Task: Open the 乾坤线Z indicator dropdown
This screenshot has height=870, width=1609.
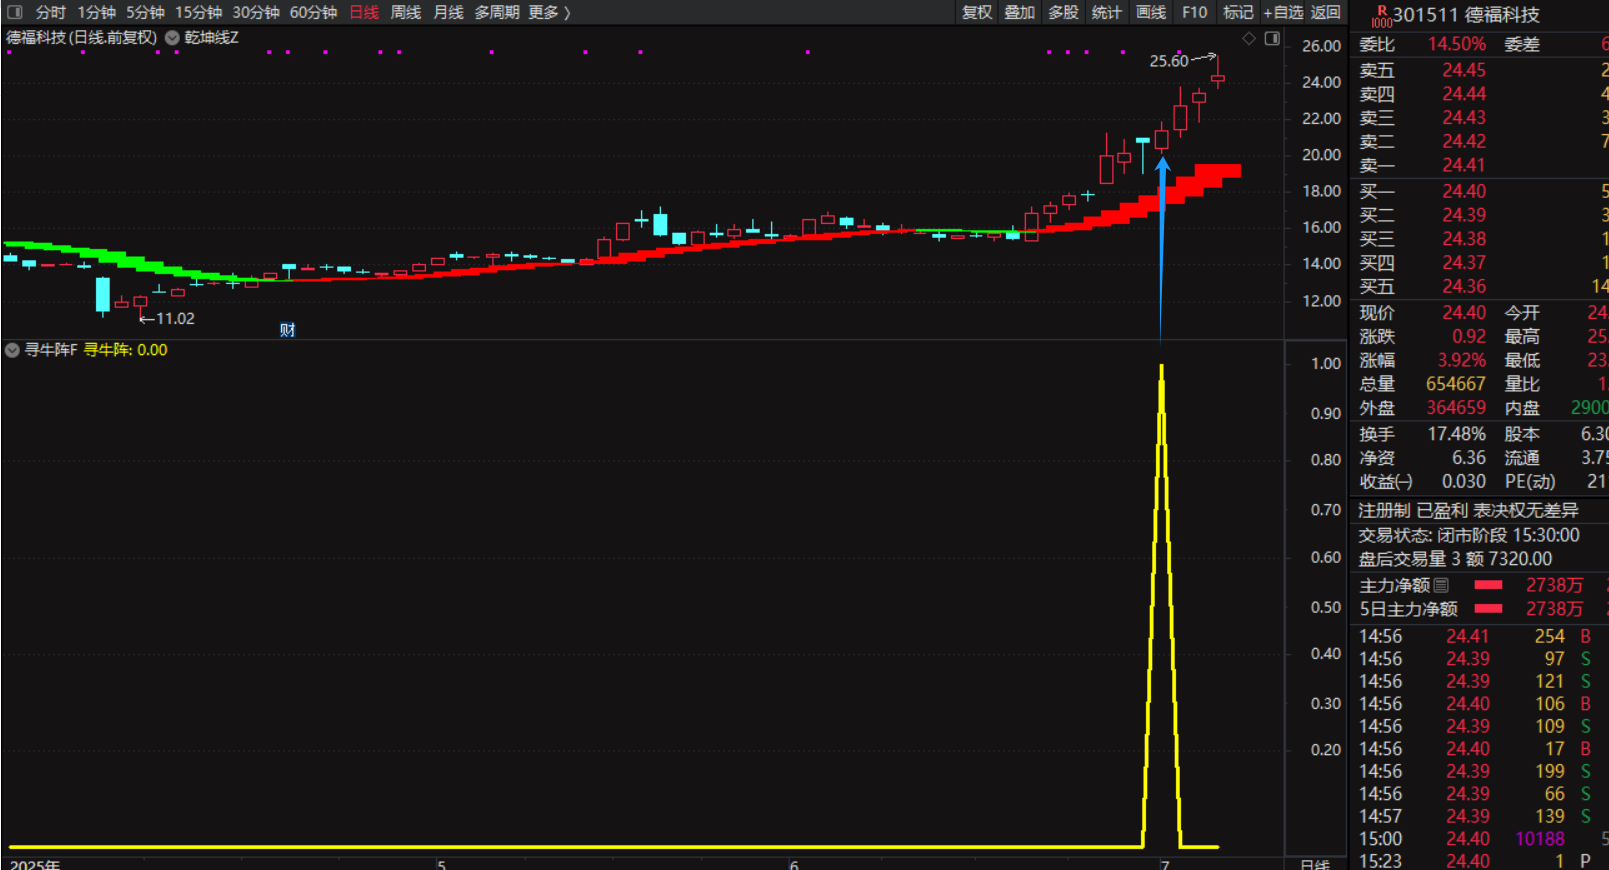Action: point(172,38)
